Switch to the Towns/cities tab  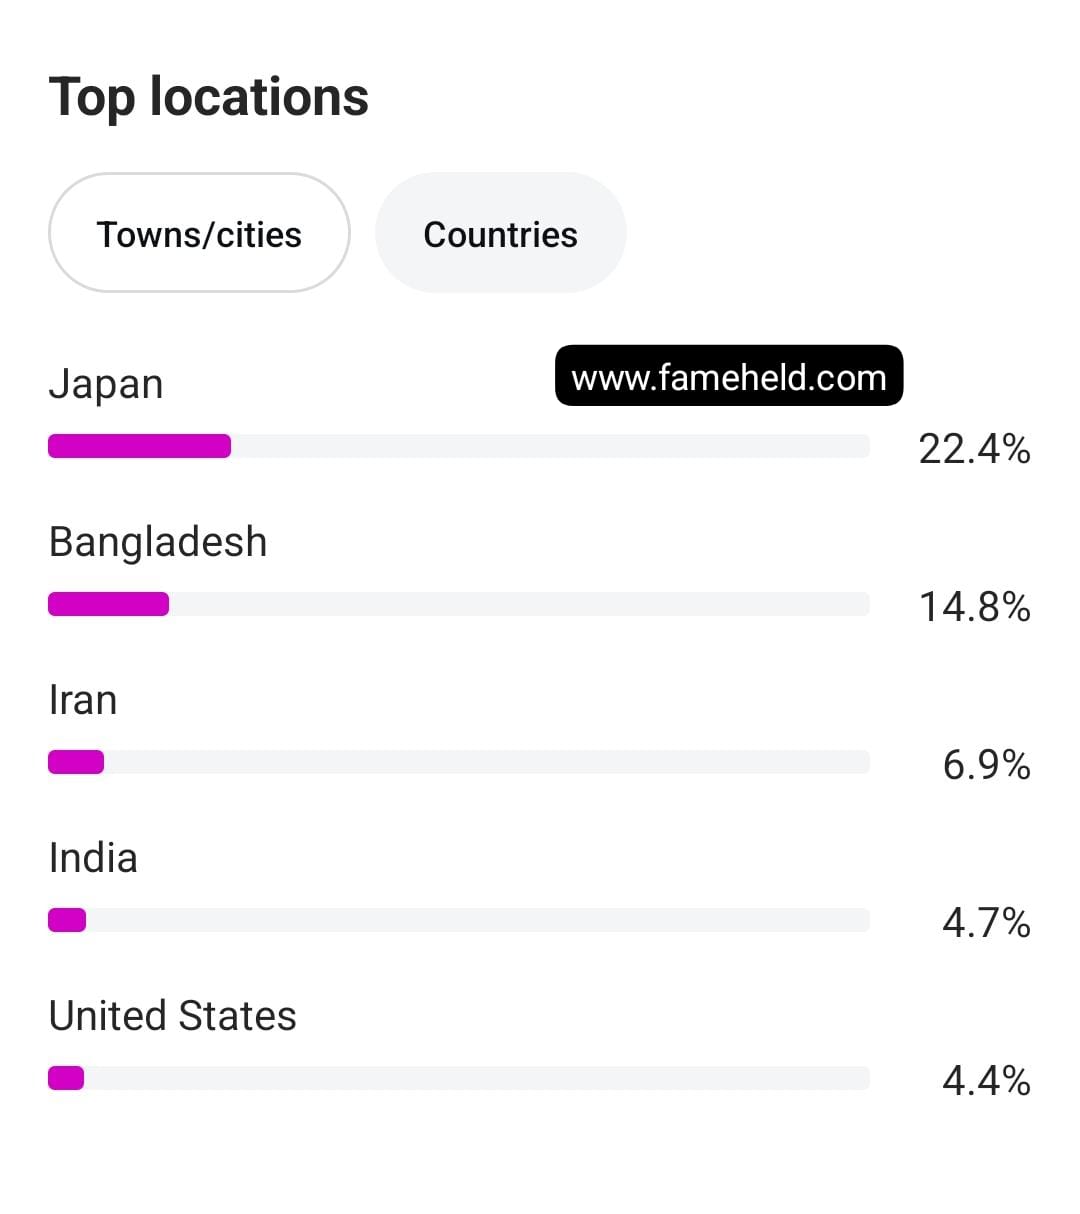tap(199, 234)
